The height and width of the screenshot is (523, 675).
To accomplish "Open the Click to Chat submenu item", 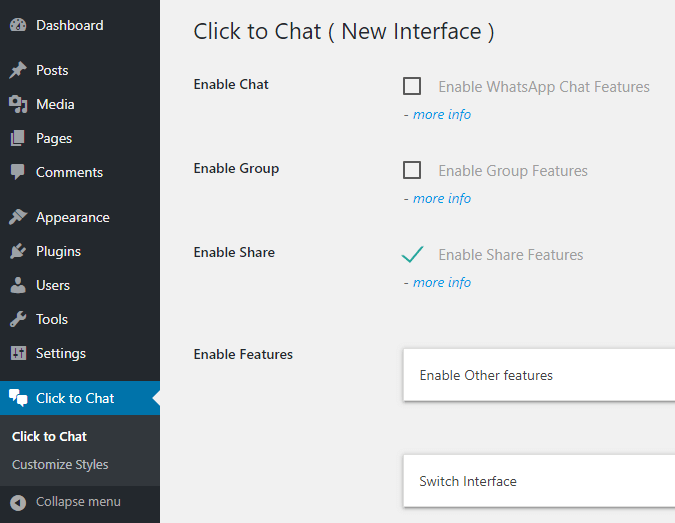I will 50,436.
